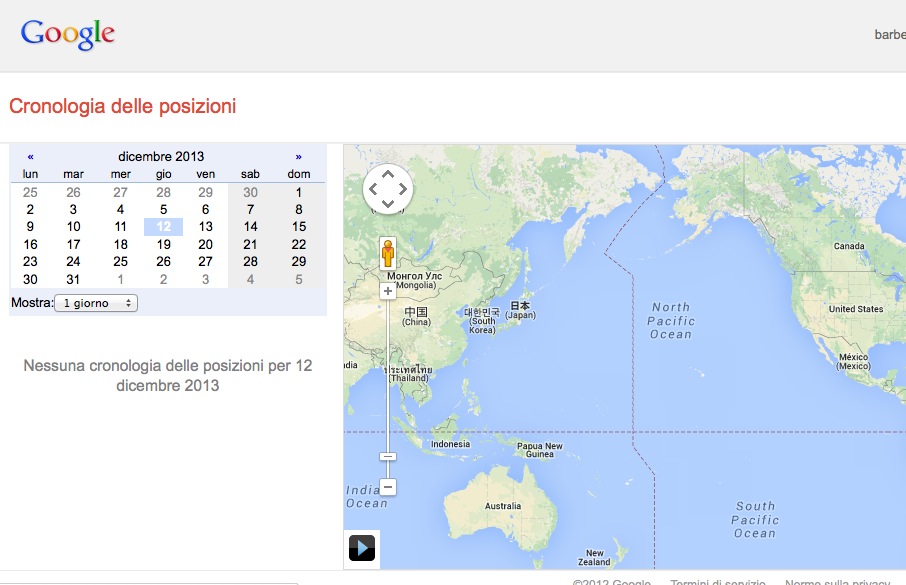Click Australia on the map
Viewport: 906px width, 585px height.
tap(502, 506)
